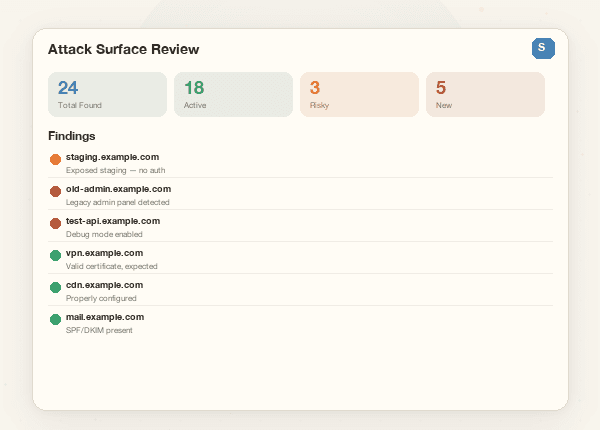Viewport: 600px width, 430px height.
Task: Click the "Legacy admin panel detected" description
Action: 117,202
